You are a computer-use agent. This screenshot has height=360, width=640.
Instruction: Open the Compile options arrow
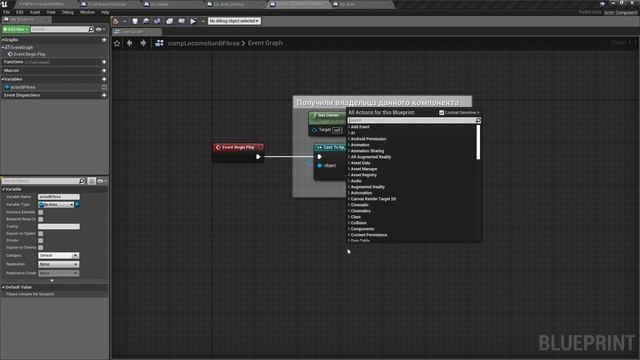coord(124,21)
